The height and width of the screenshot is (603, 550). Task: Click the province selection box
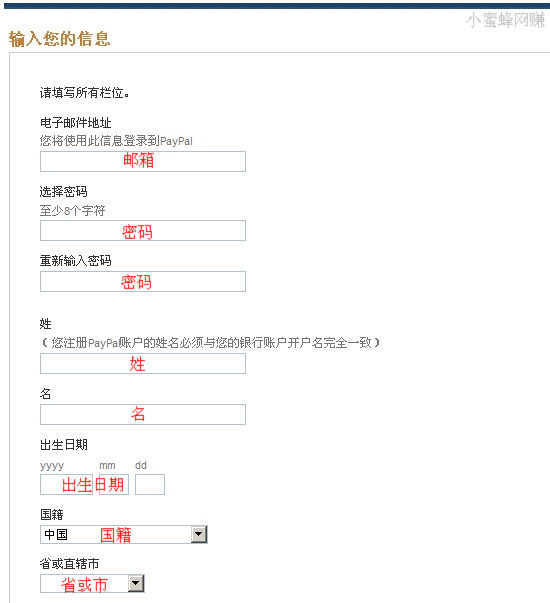pyautogui.click(x=92, y=584)
